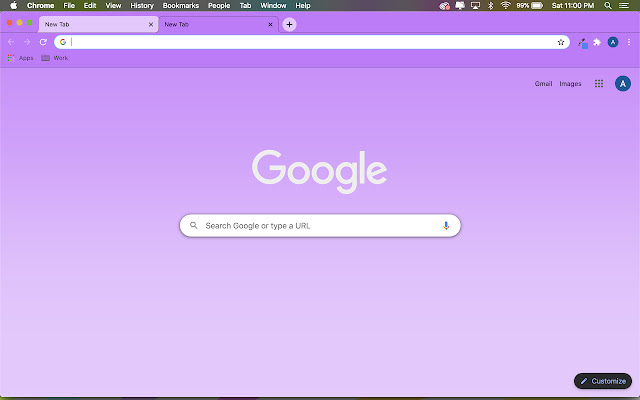Reload the page with the refresh icon
This screenshot has width=640, height=400.
coord(43,42)
